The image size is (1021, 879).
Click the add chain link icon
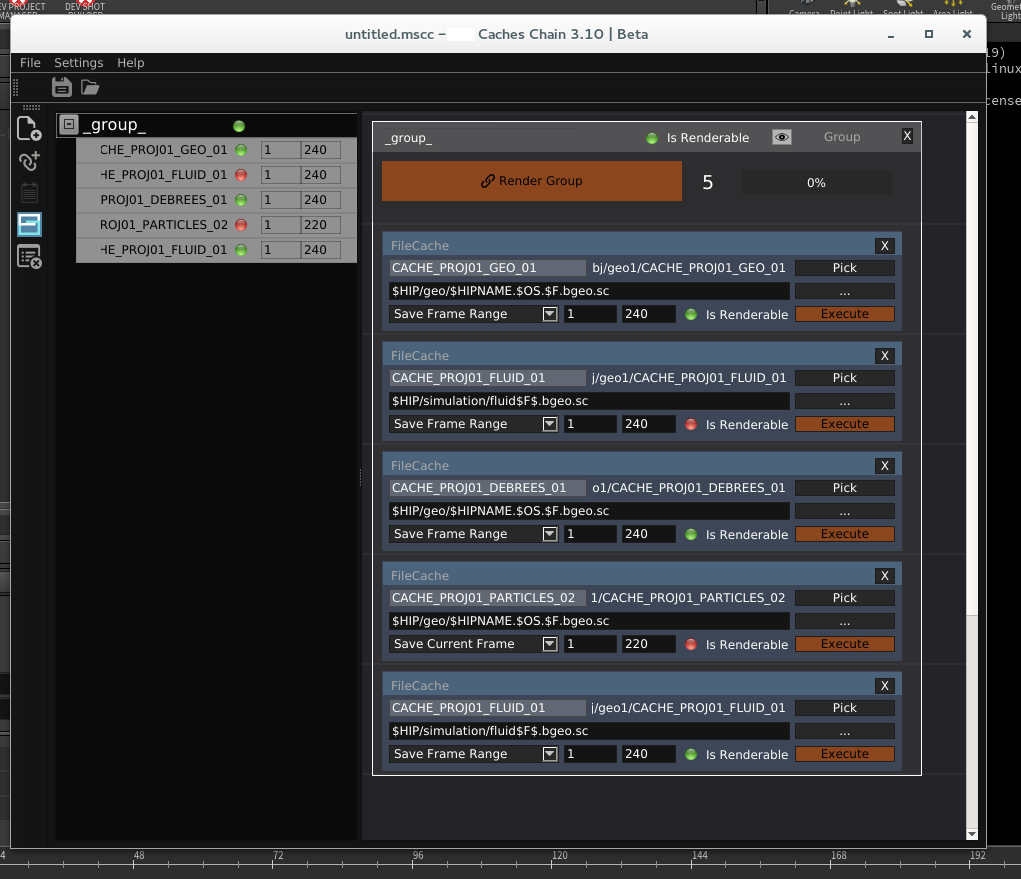29,161
